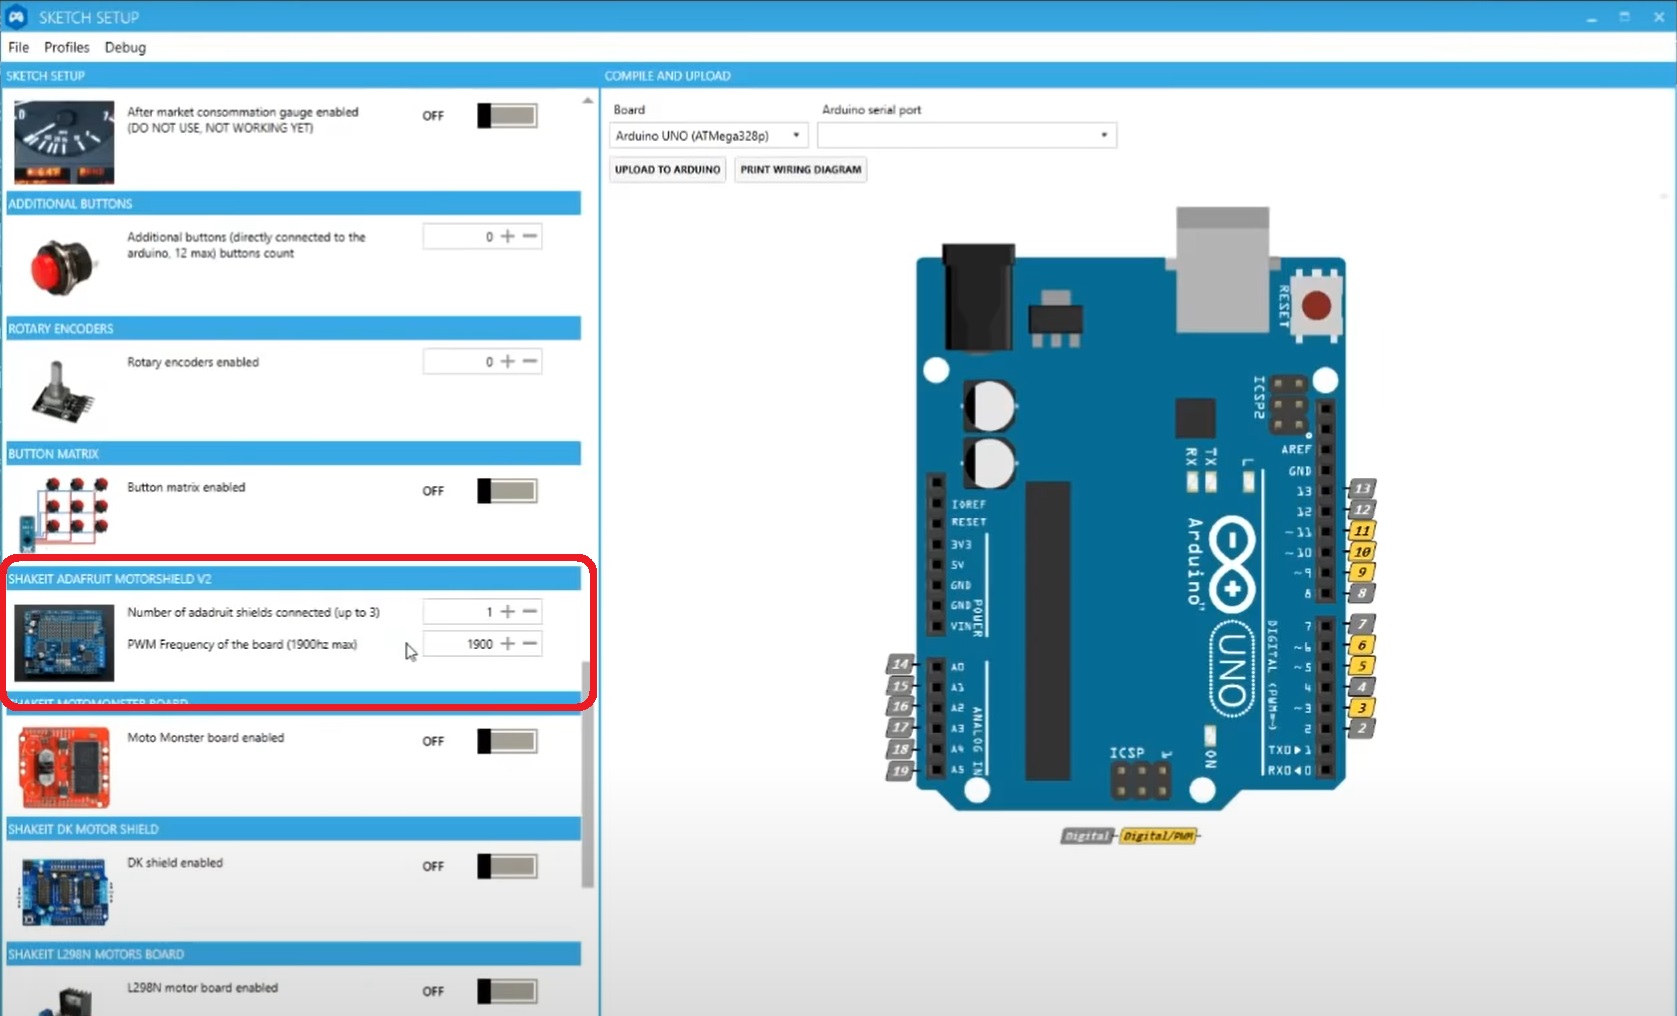Click the Adafruit motorshield board image
The image size is (1677, 1016).
click(x=64, y=643)
